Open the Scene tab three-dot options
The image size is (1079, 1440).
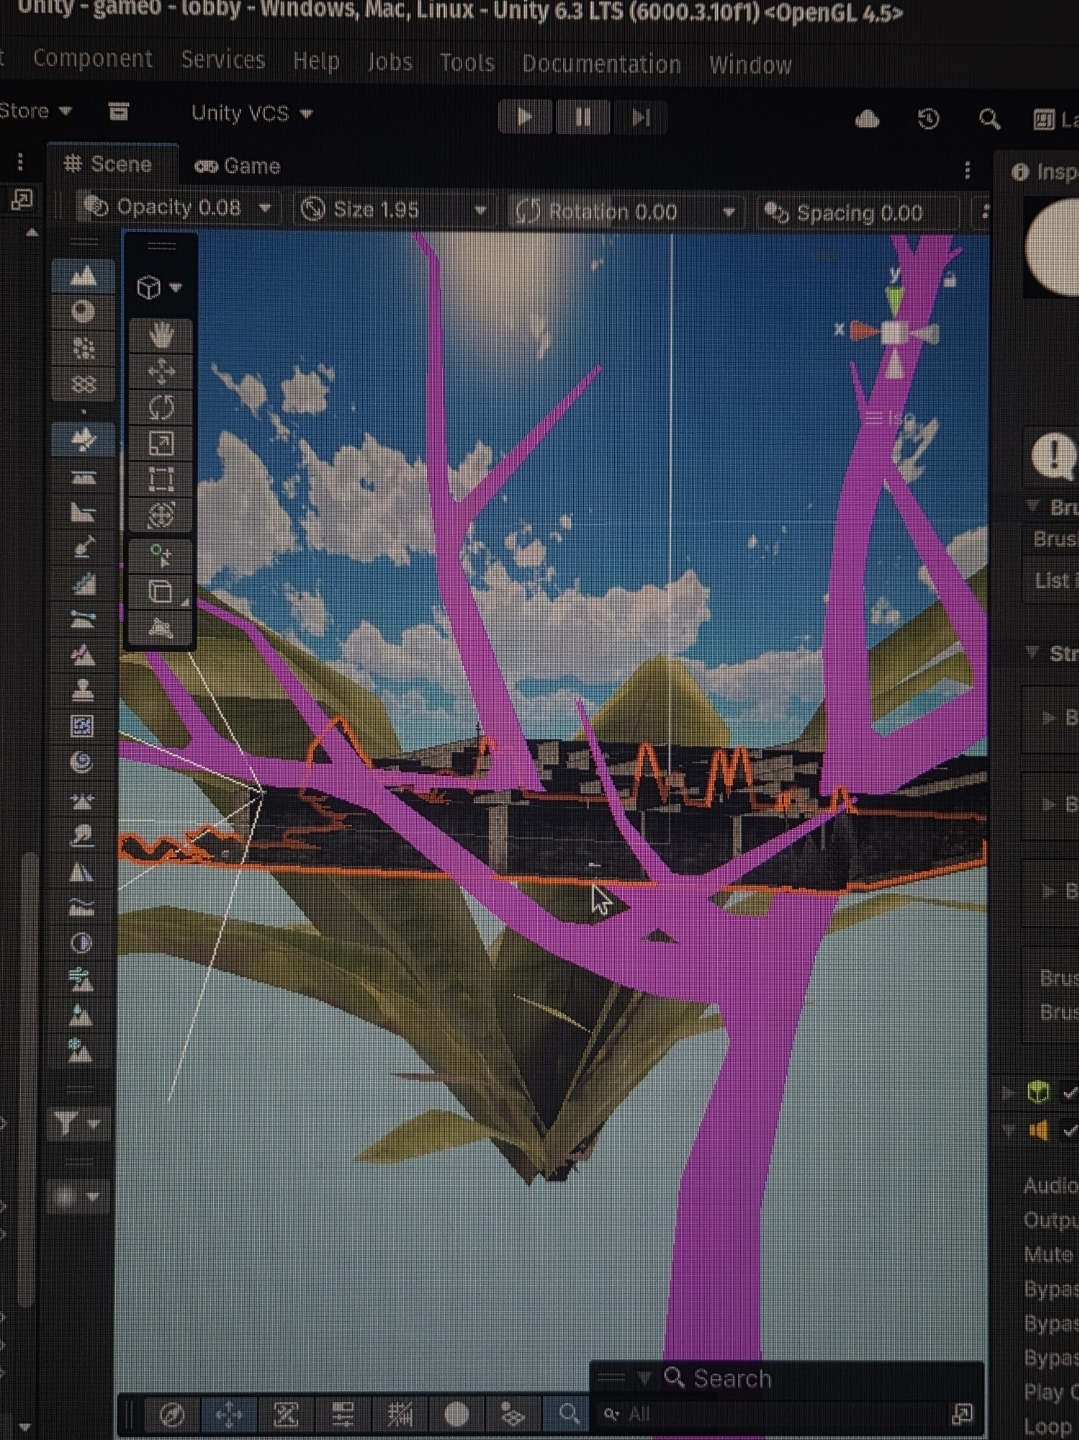(x=967, y=171)
